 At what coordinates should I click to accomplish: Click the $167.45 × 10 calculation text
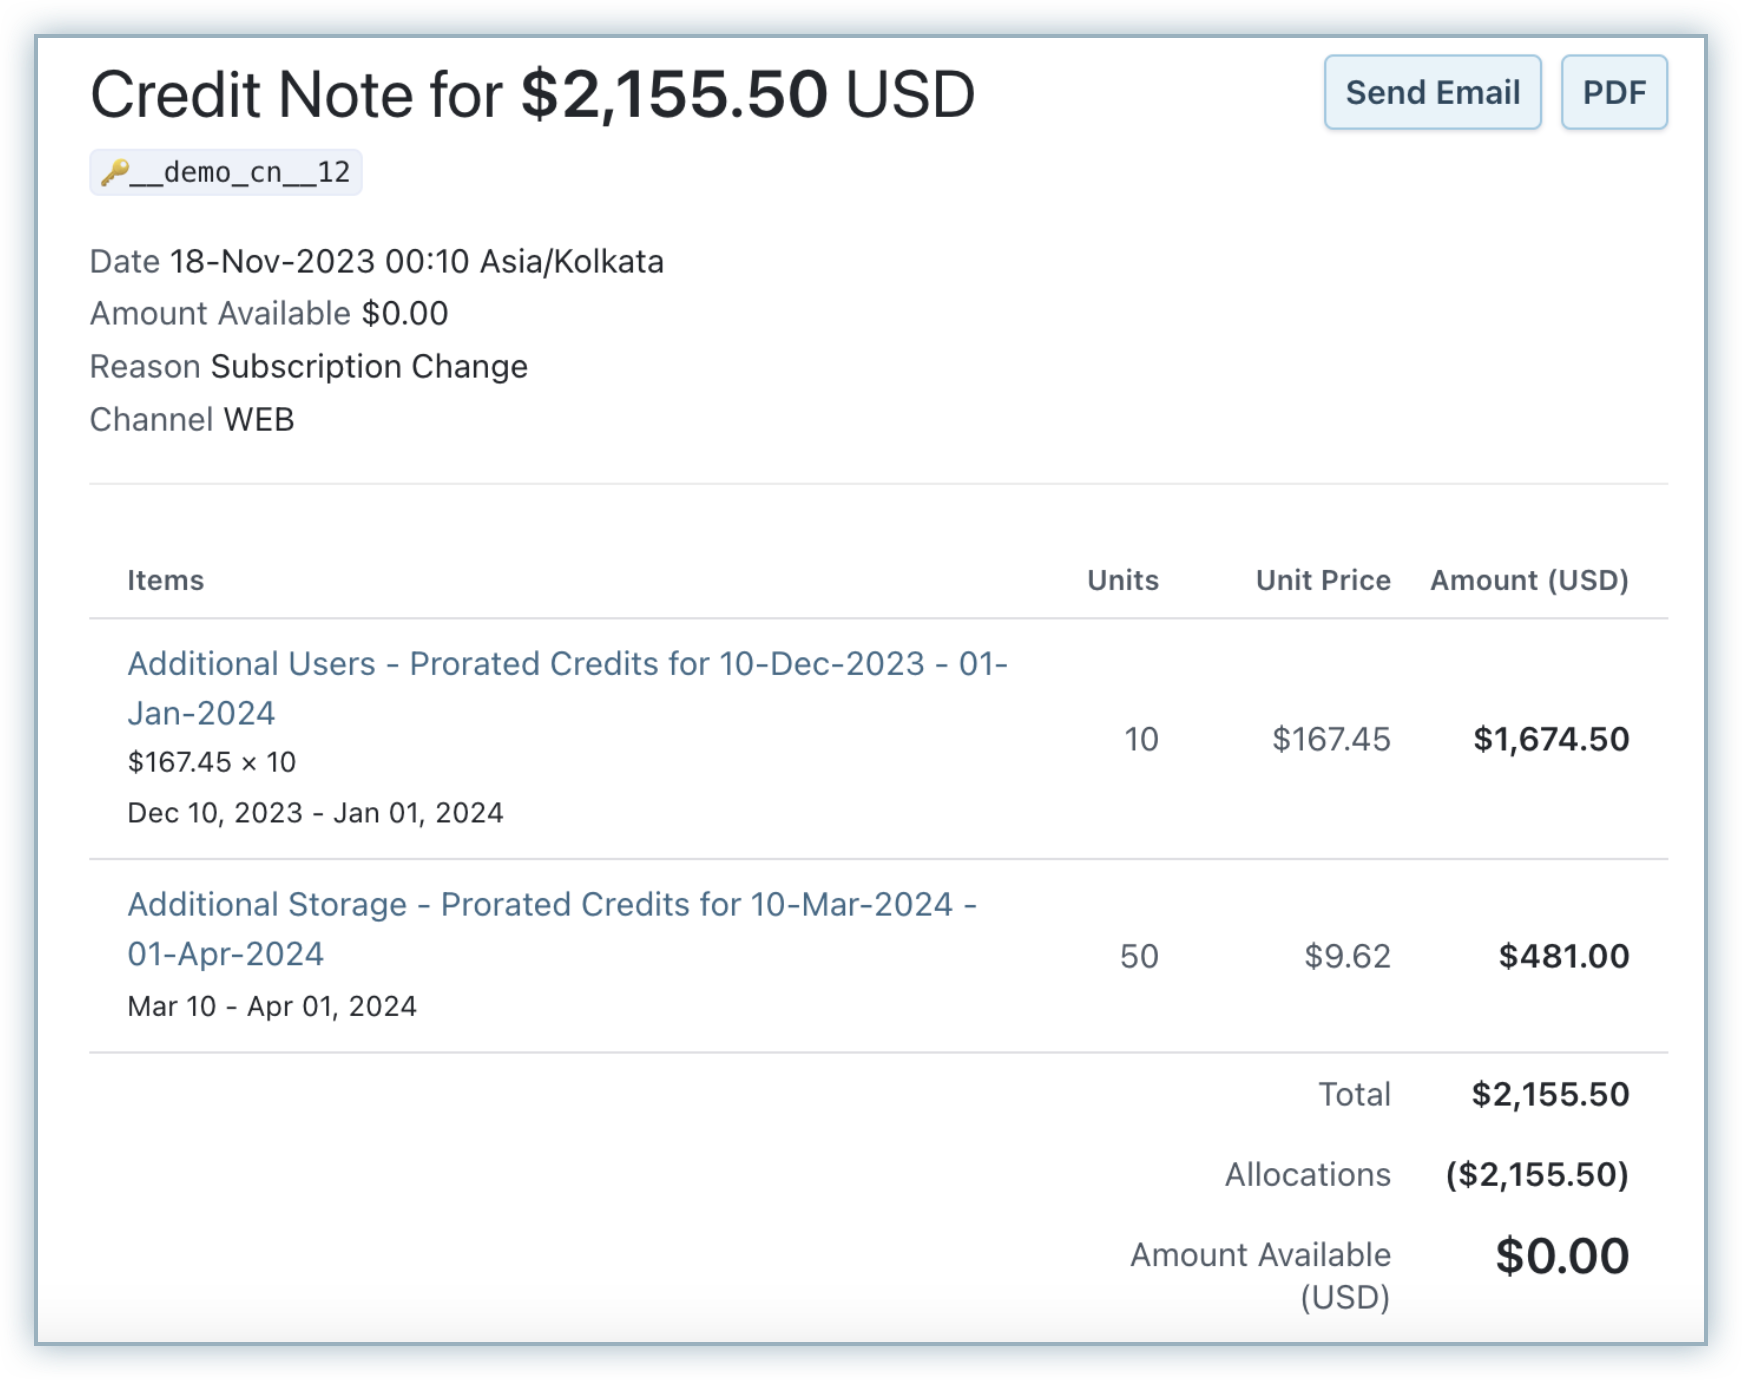tap(211, 762)
